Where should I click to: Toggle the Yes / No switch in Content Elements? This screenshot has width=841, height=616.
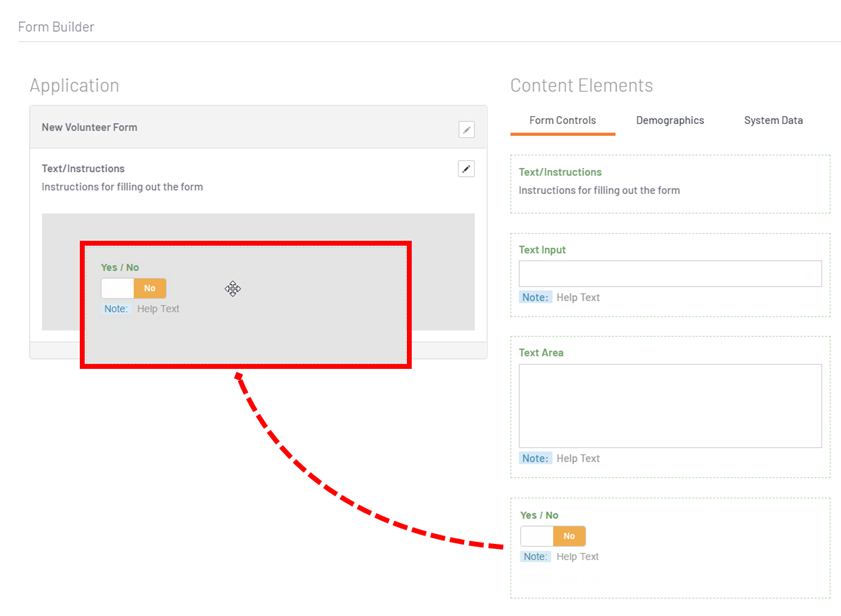point(553,536)
